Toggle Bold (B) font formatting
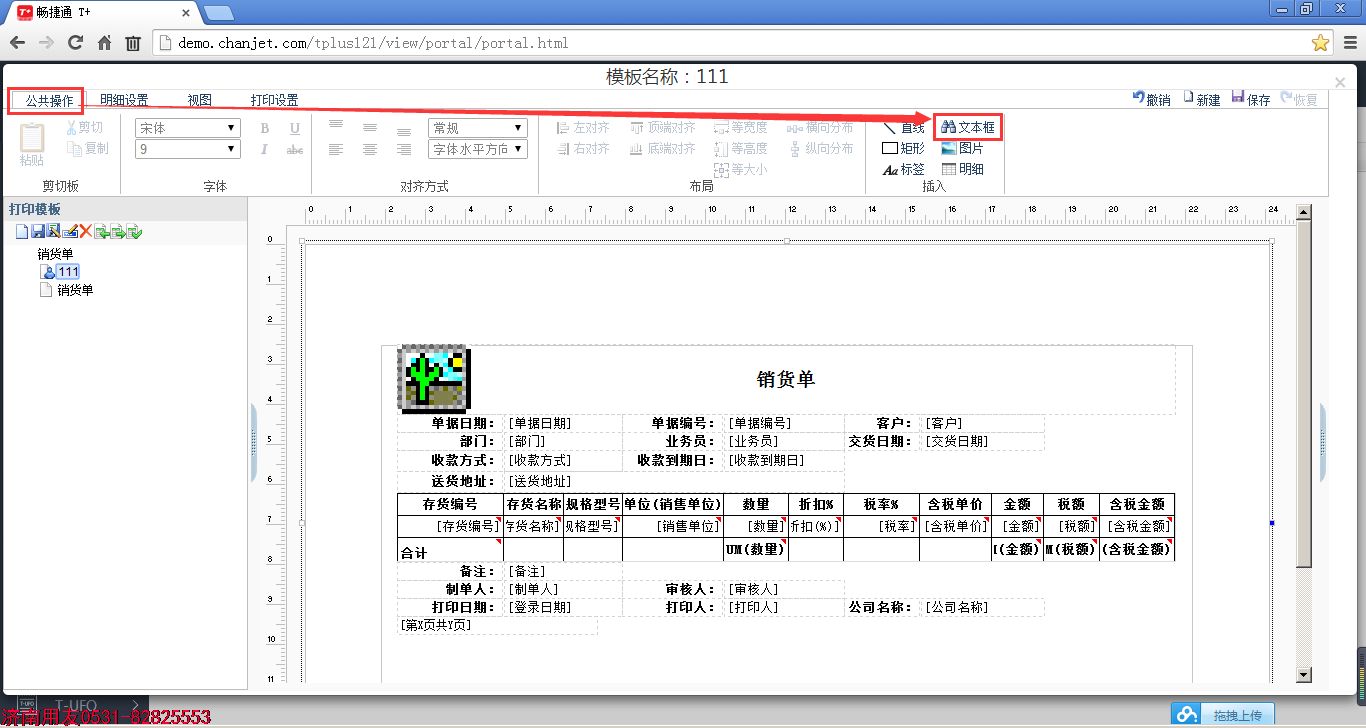The width and height of the screenshot is (1366, 728). coord(265,128)
